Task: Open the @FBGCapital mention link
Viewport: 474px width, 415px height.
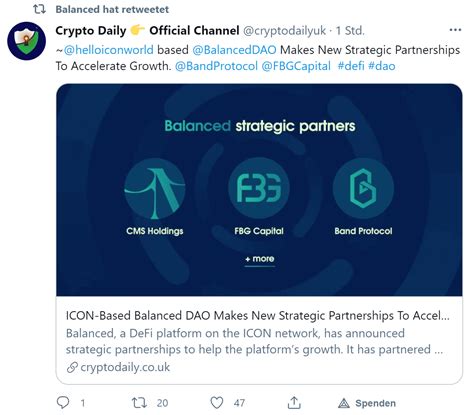Action: point(296,66)
